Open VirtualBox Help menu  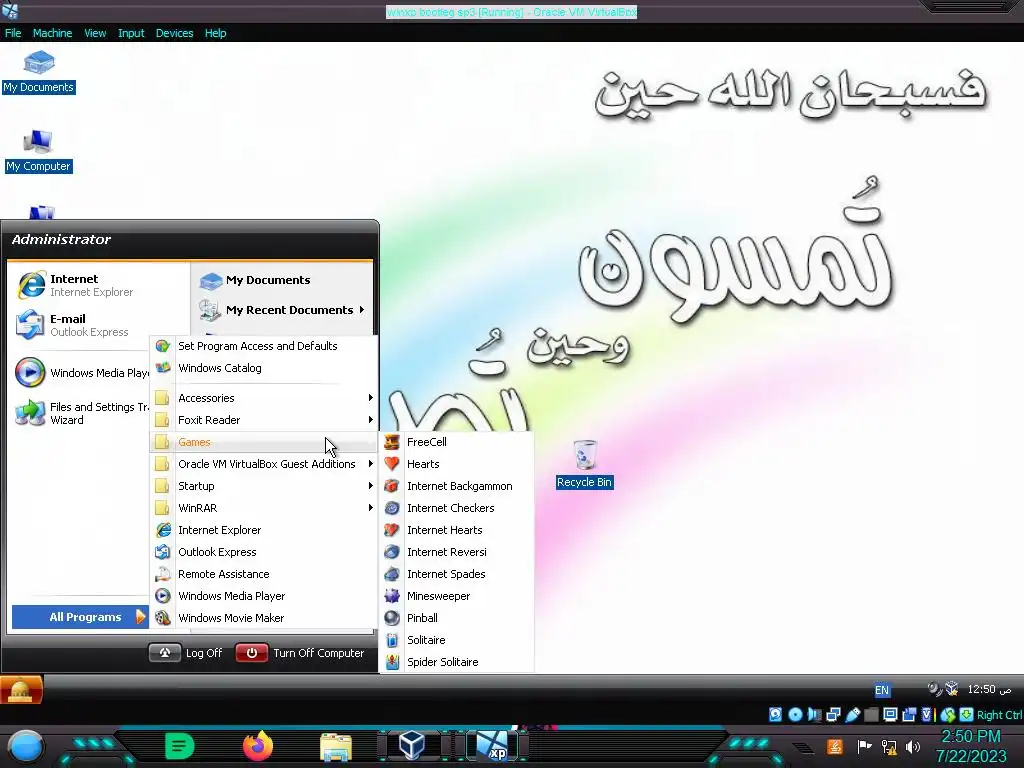click(x=216, y=33)
